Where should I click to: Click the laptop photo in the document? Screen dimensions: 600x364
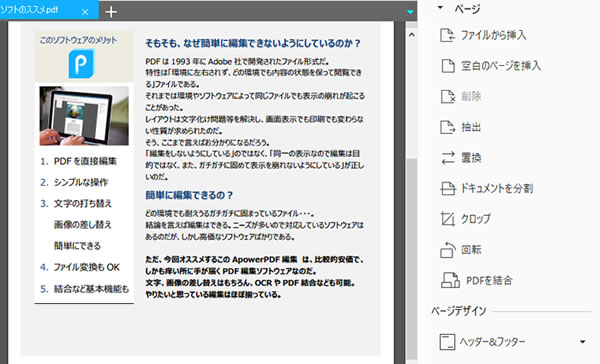coord(84,116)
